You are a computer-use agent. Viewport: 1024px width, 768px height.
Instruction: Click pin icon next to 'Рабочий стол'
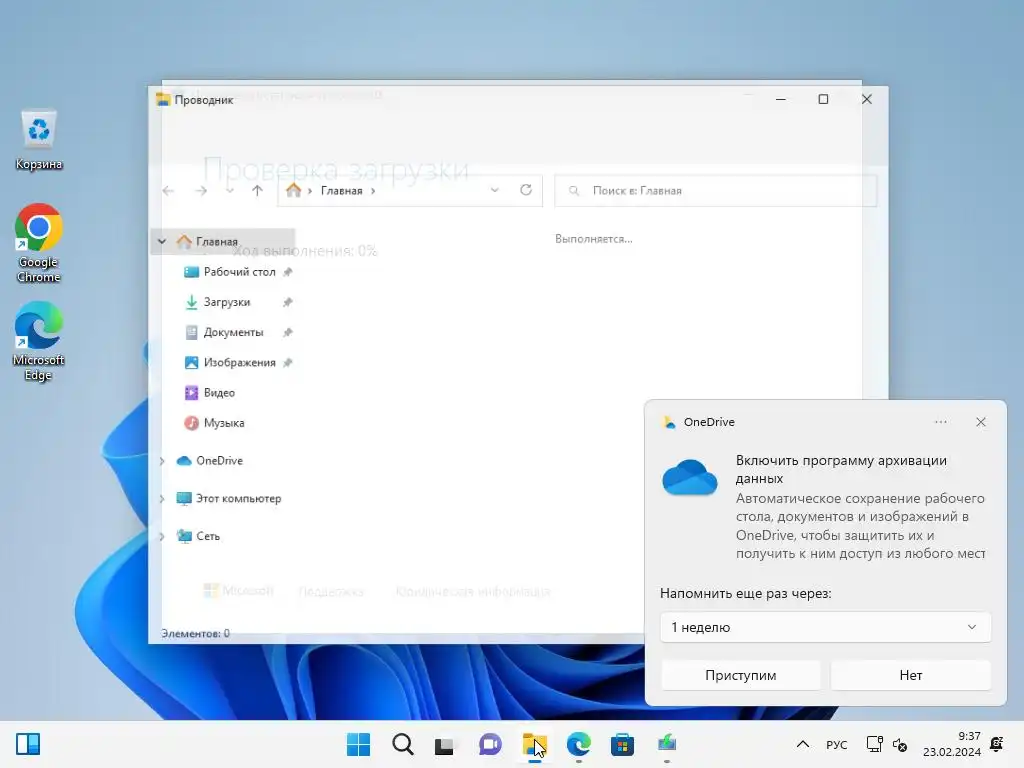[287, 272]
